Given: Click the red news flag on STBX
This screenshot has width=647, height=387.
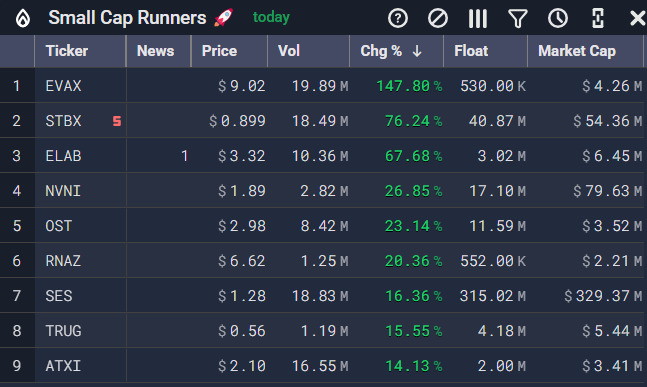Looking at the screenshot, I should coord(117,121).
